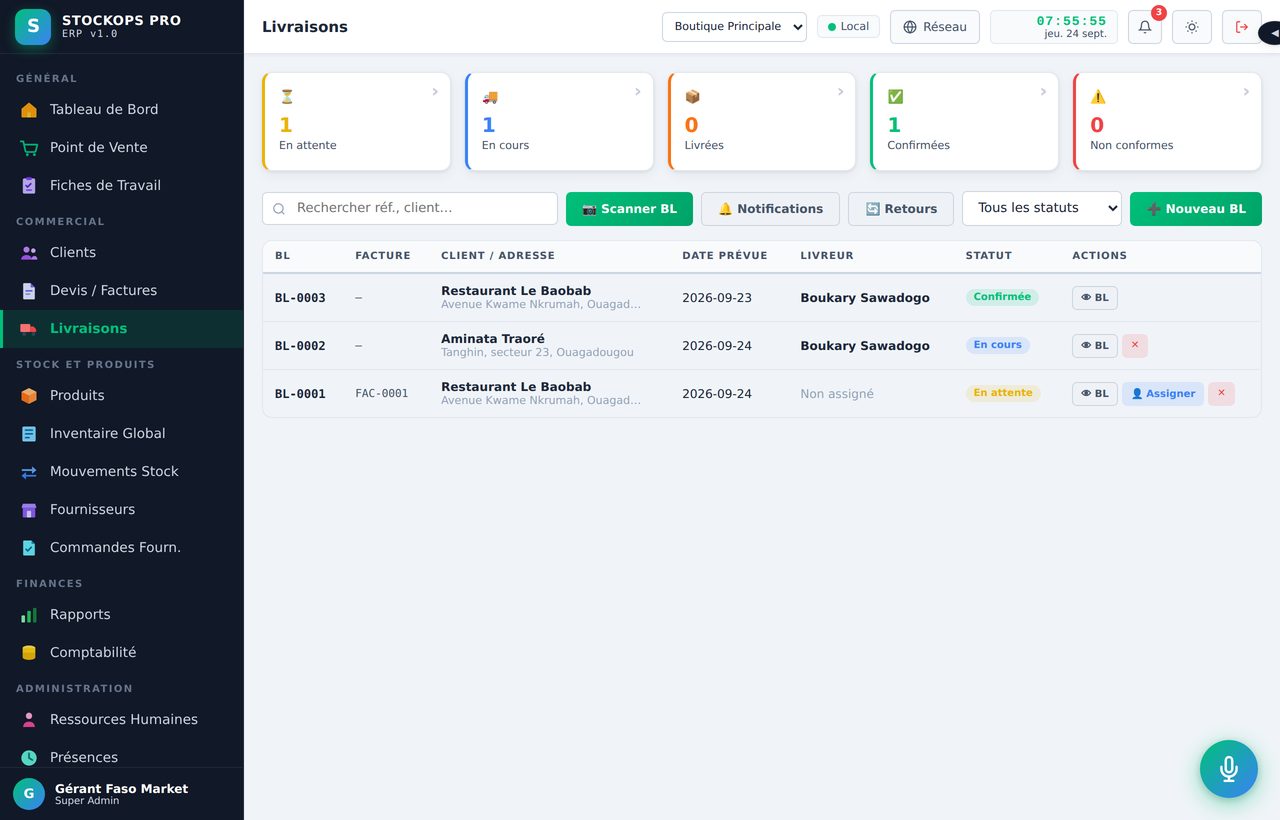Screen dimensions: 1280x820
Task: Click Assigner for BL-0001
Action: (1163, 394)
